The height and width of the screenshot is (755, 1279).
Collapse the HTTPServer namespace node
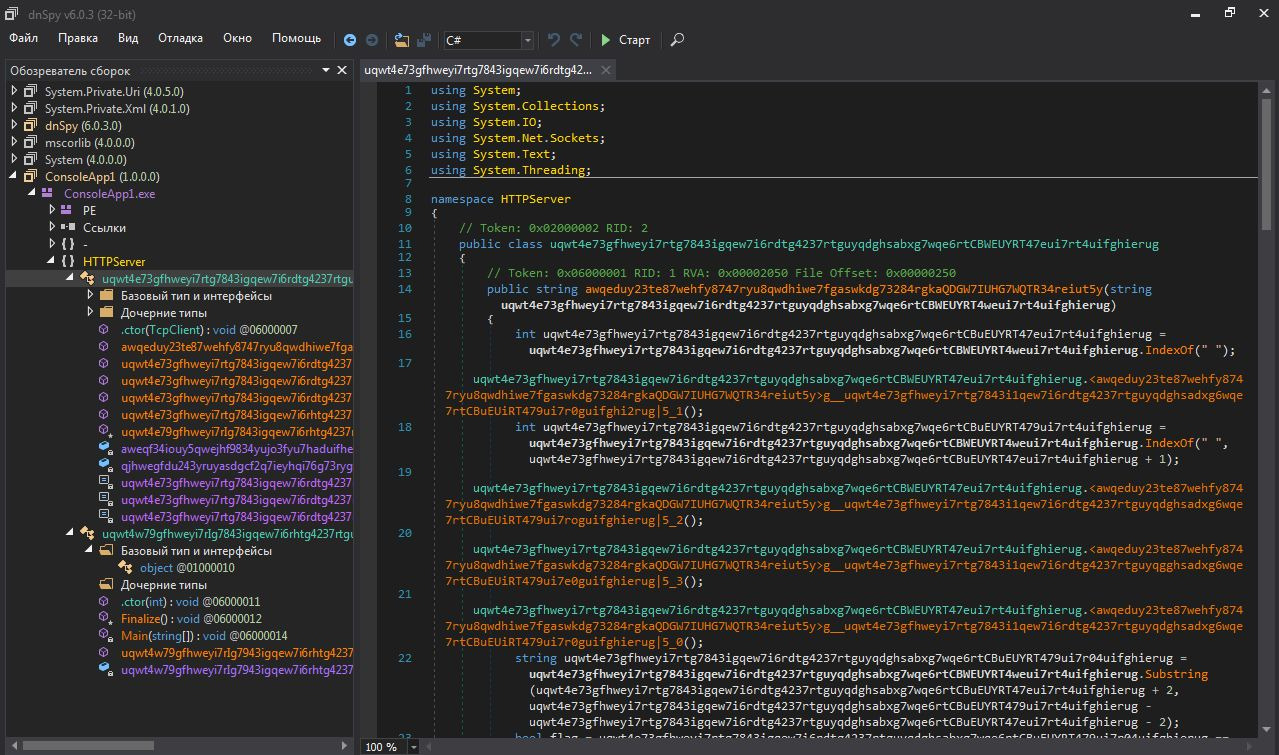52,261
